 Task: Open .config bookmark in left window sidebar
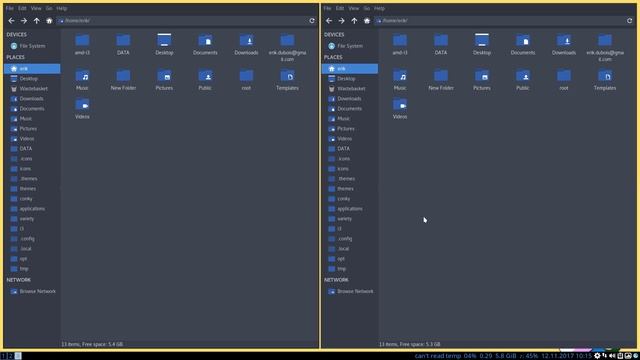[x=32, y=239]
